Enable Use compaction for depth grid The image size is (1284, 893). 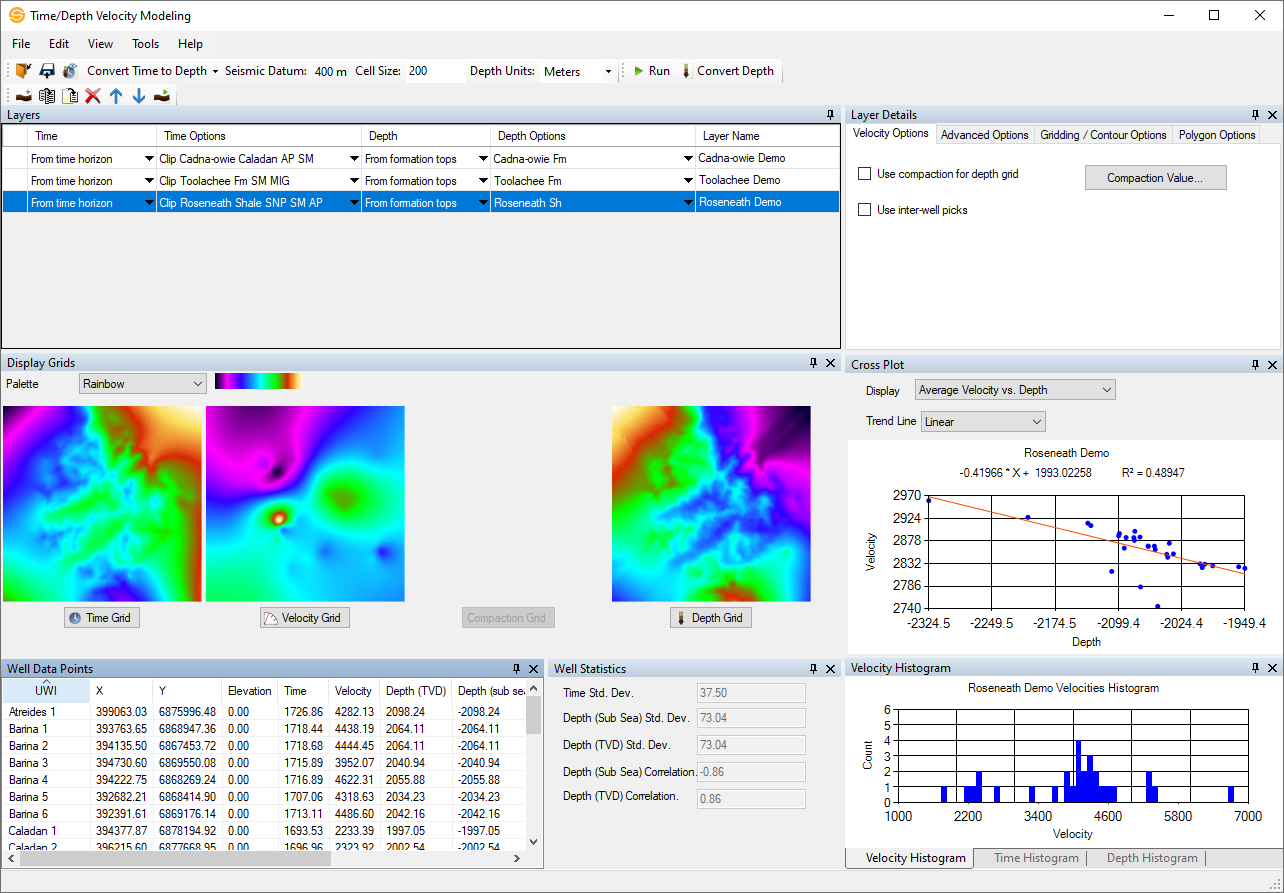pyautogui.click(x=865, y=174)
